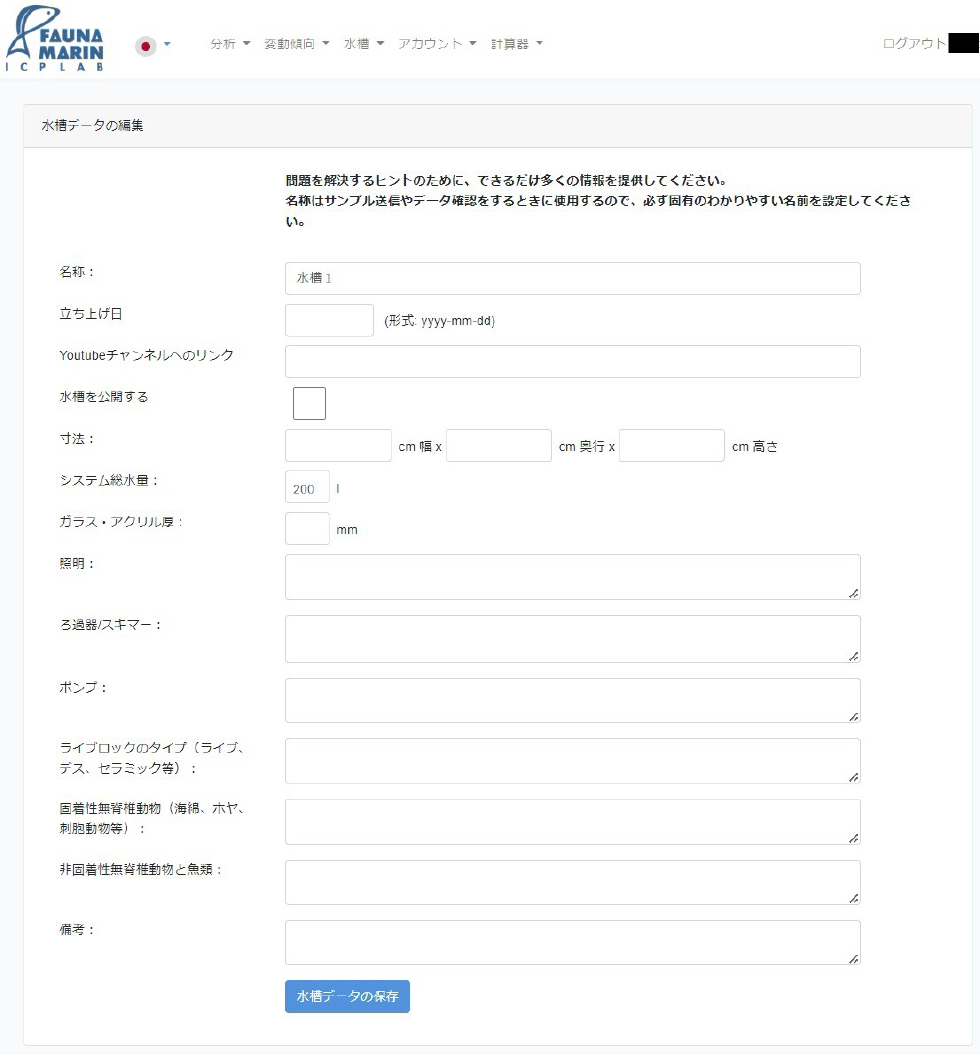Focus the 立ち上げ日 date field
Viewport: 980px width, 1055px height.
click(329, 321)
